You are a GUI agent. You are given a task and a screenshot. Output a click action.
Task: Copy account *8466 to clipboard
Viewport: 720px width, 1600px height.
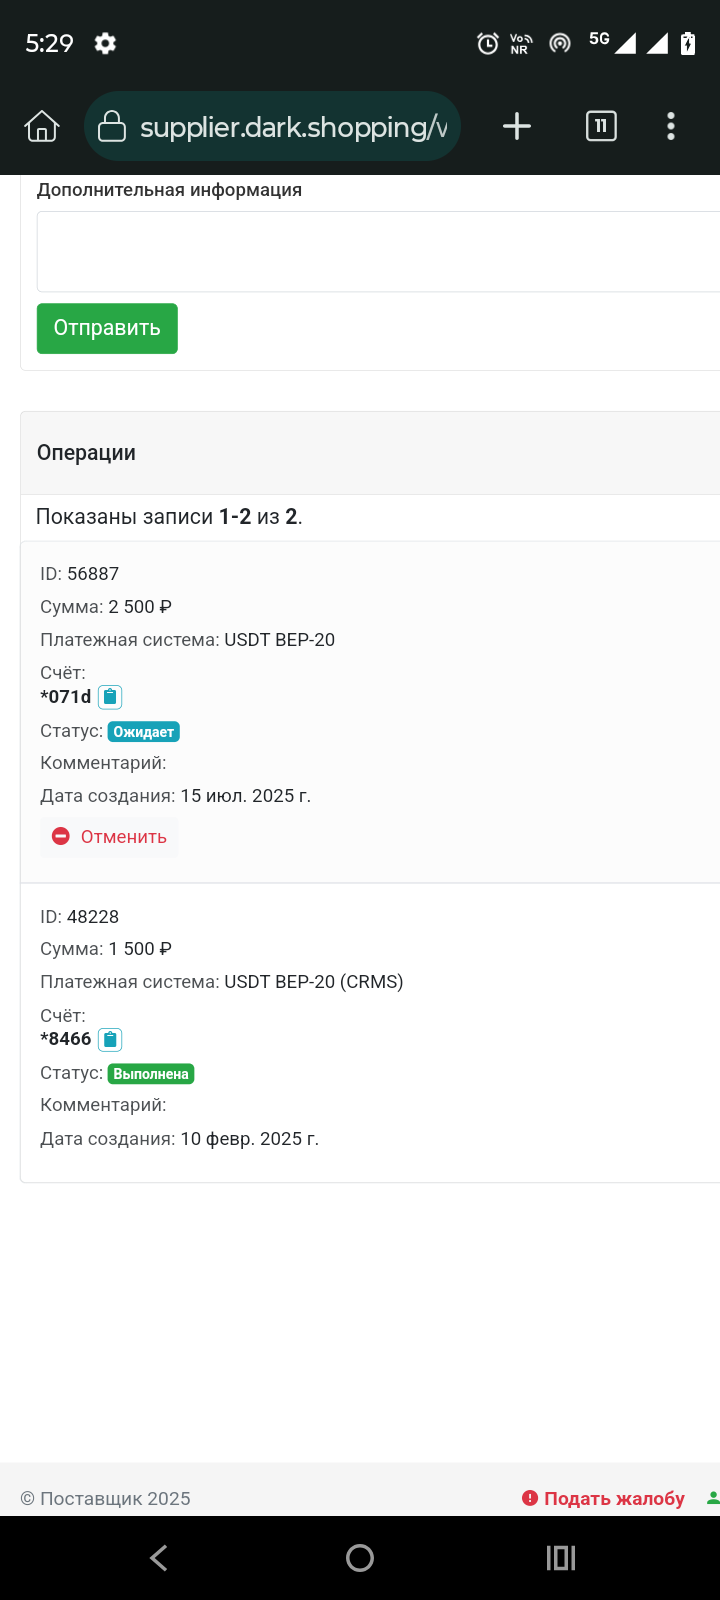110,1039
